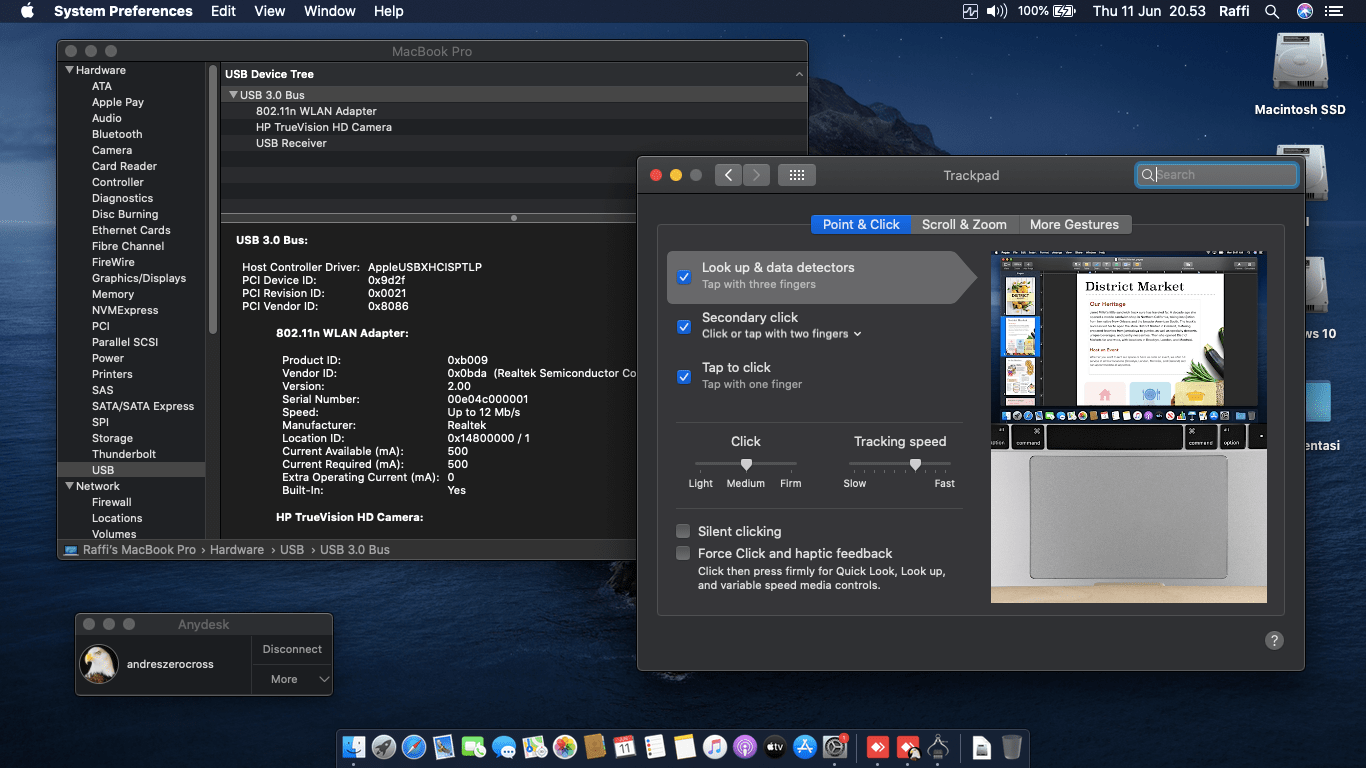Screen dimensions: 1366x768
Task: Open Apple TV app in dock
Action: point(775,747)
